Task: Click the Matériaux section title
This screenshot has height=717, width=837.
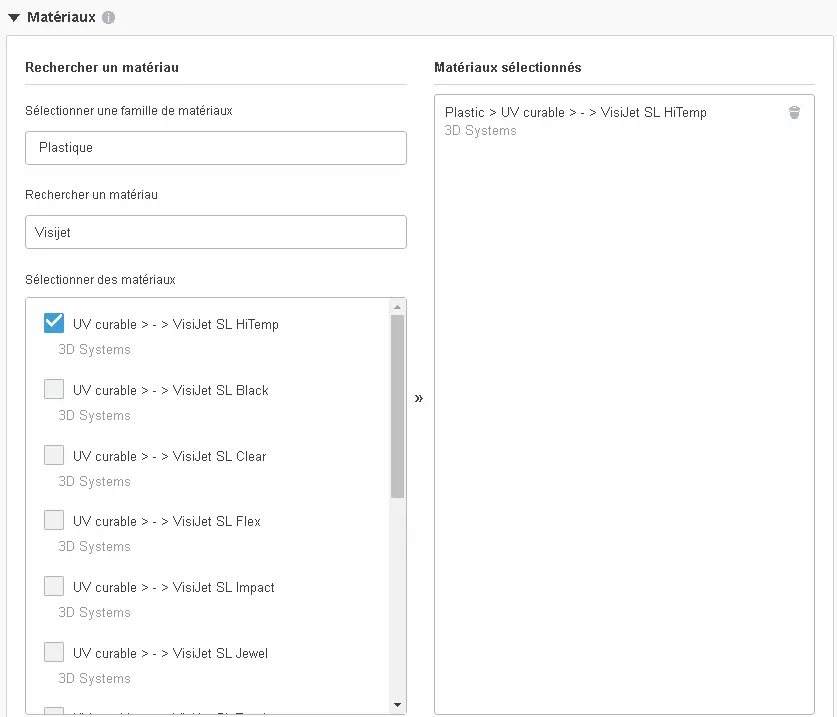Action: click(61, 18)
